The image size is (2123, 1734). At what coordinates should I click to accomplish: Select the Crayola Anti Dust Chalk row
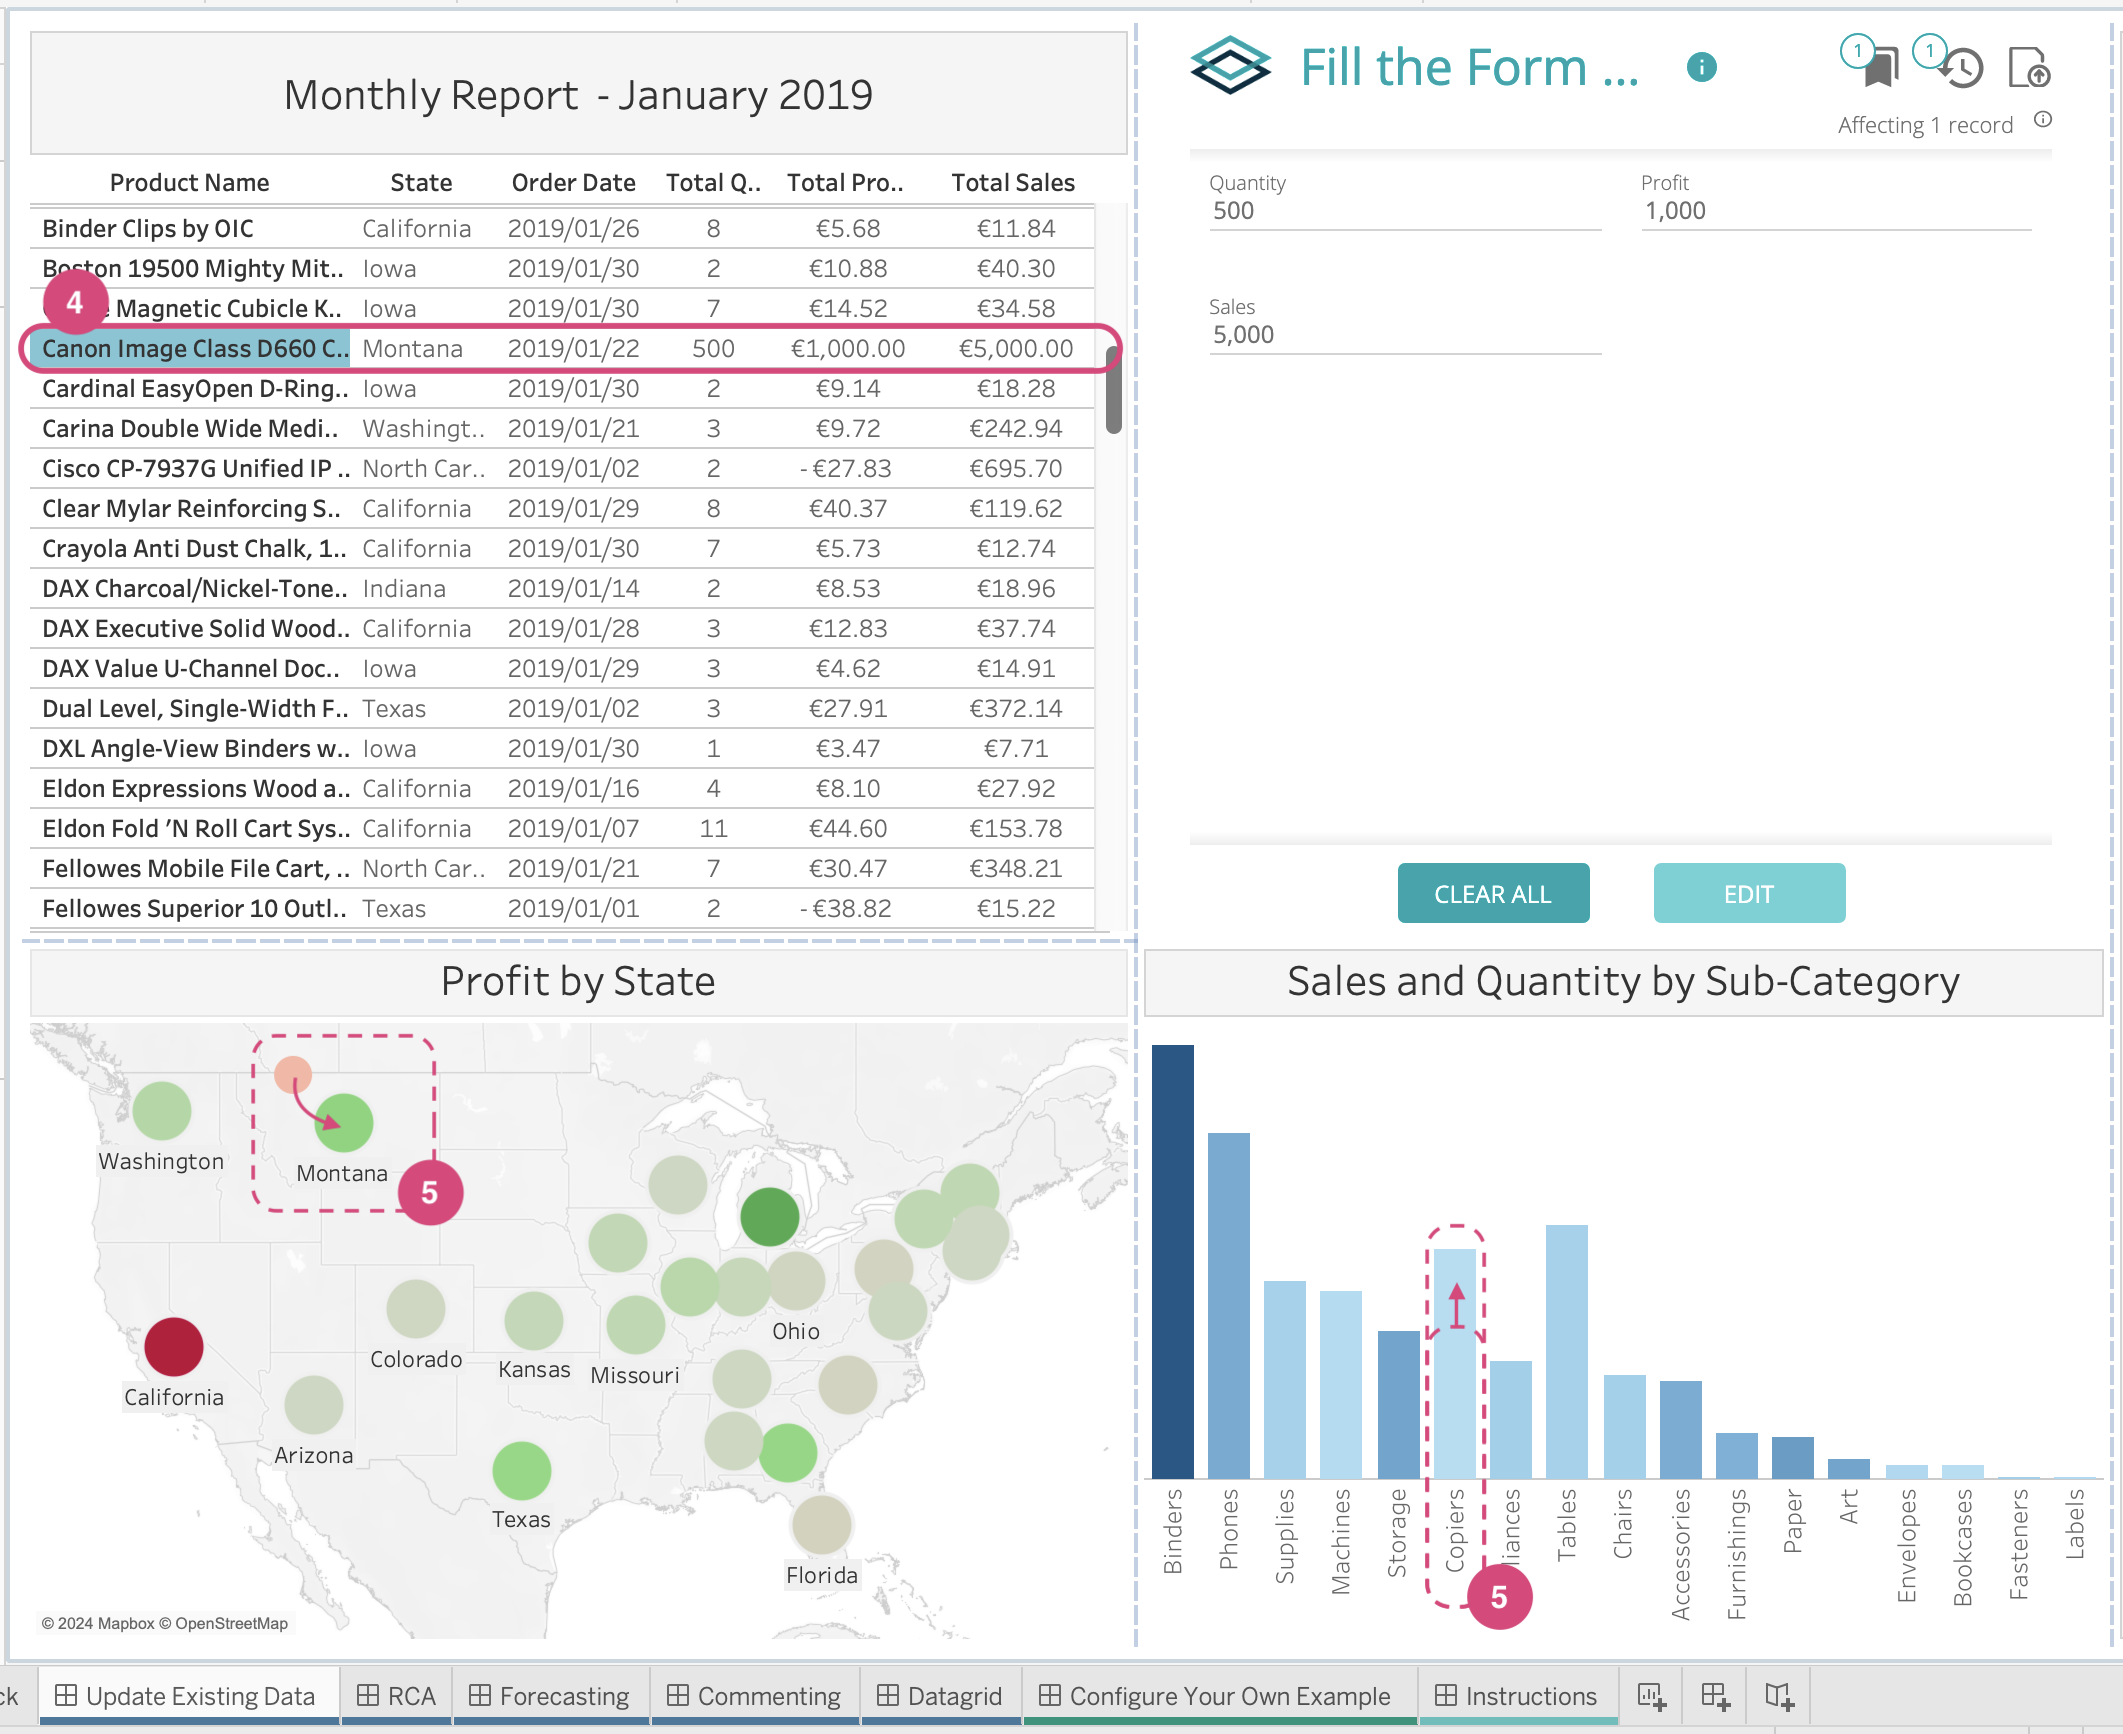(562, 549)
